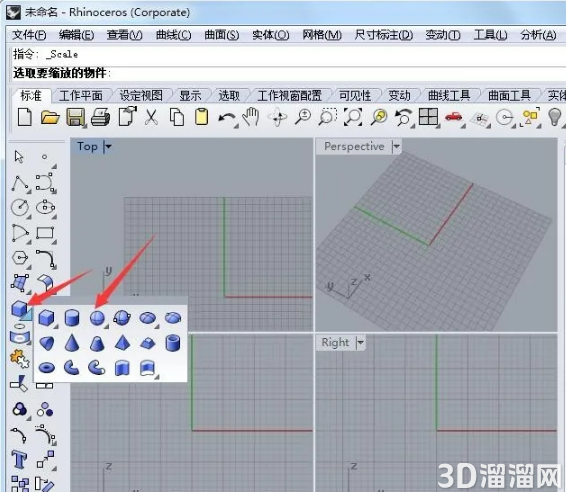Screen dimensions: 566x492
Task: Choose the Circle tool in sidebar
Action: [20, 208]
